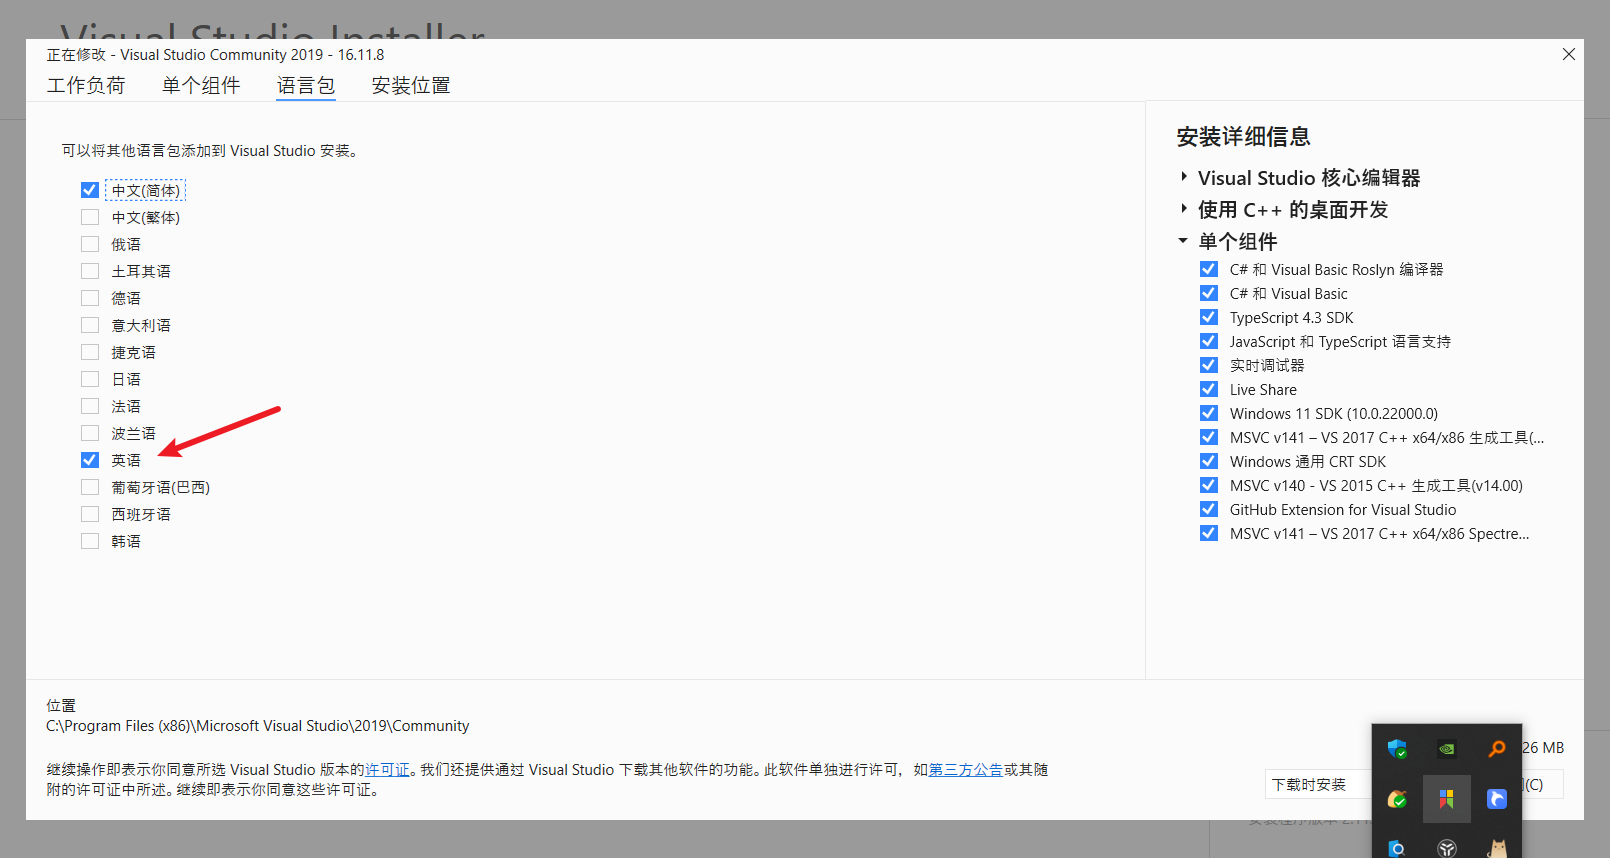Uncheck 中文(简体) language pack
Viewport: 1610px width, 858px height.
(90, 190)
